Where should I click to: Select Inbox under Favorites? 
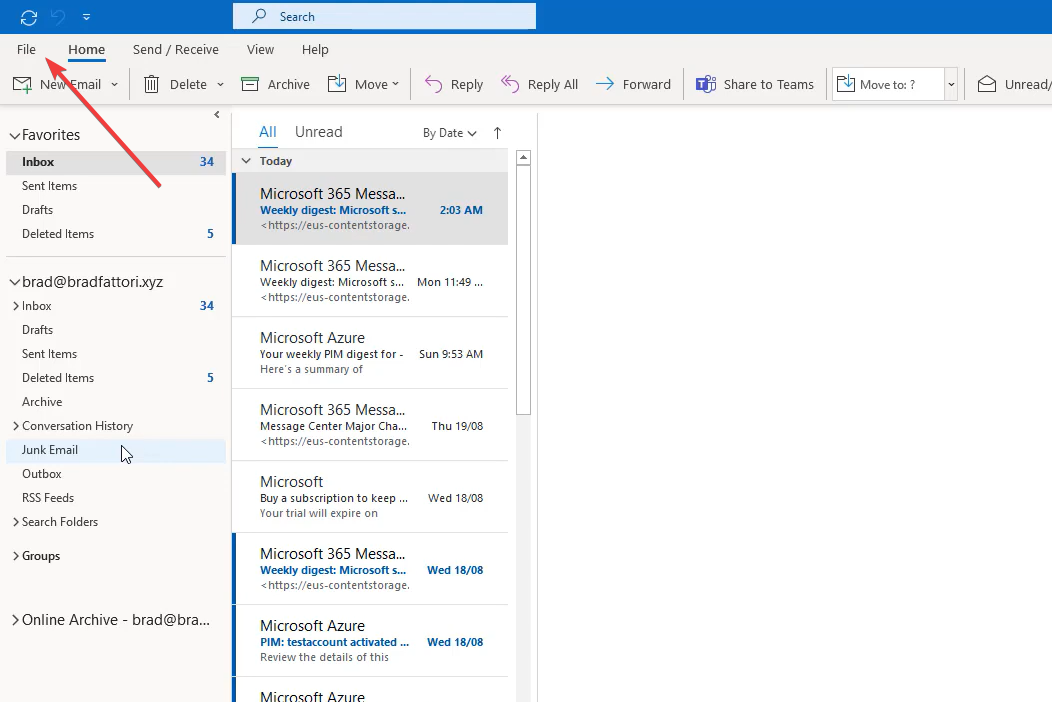[116, 162]
